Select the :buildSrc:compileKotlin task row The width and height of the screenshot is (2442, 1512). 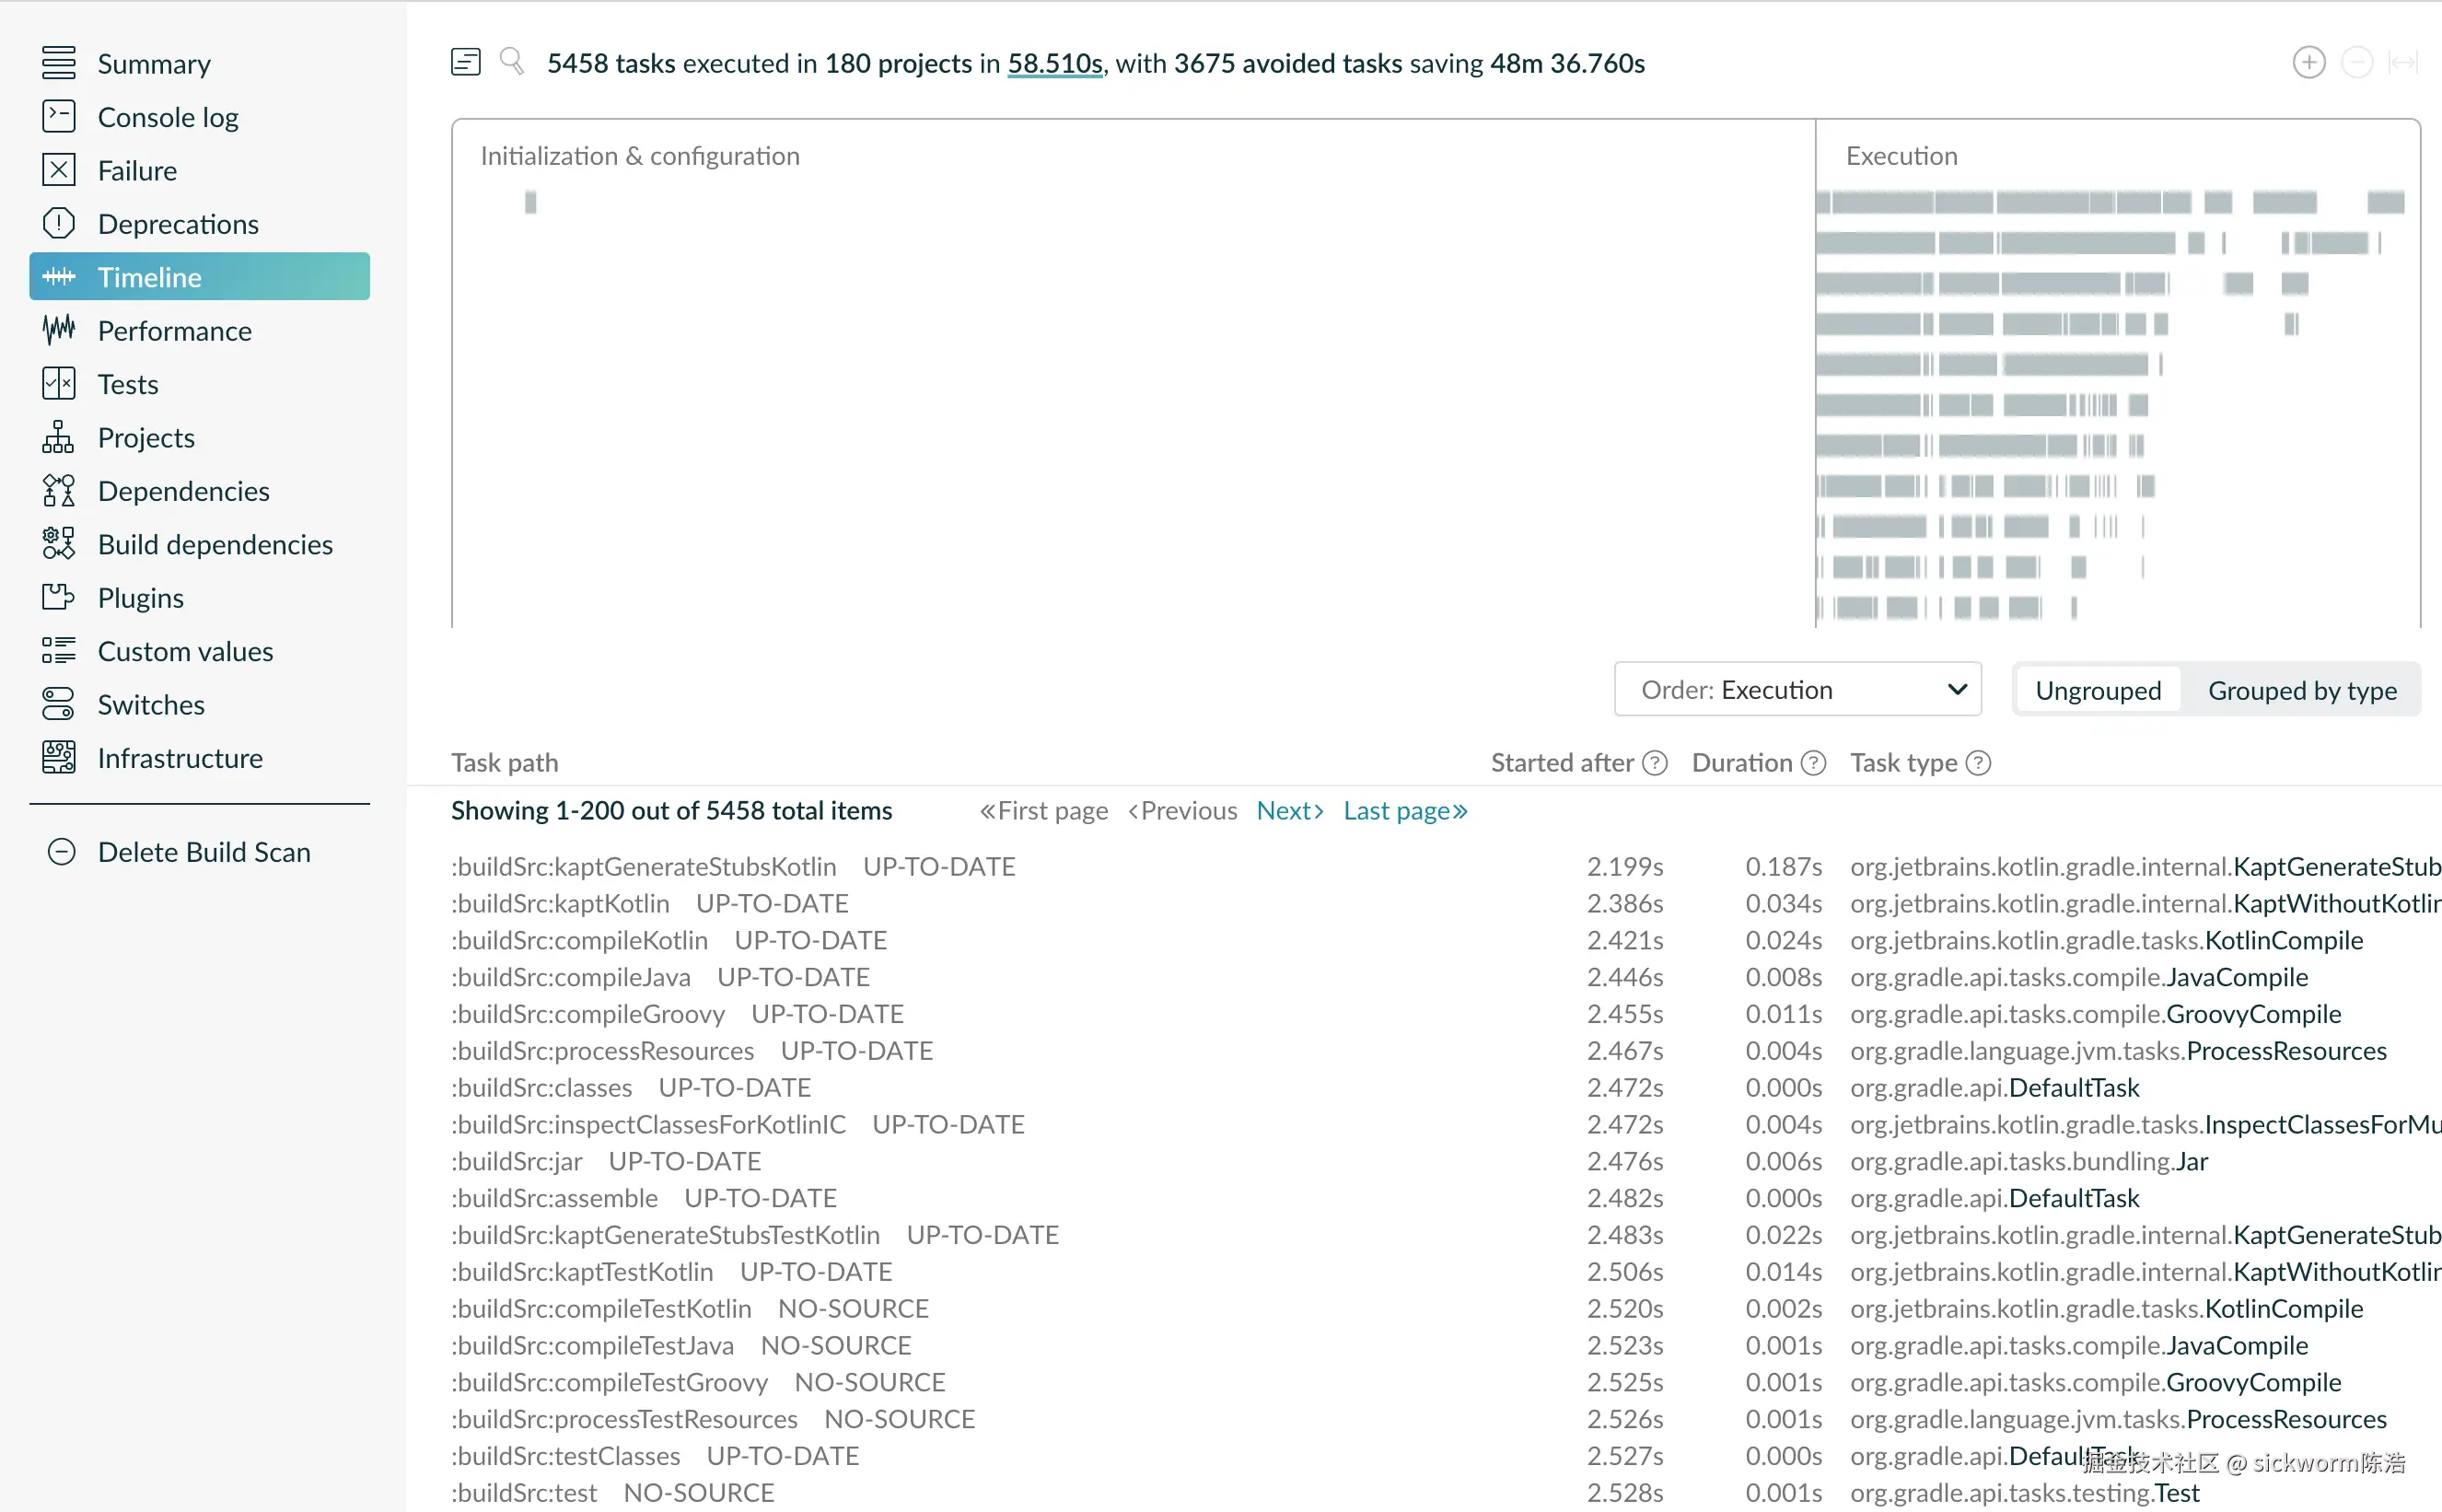(x=580, y=940)
